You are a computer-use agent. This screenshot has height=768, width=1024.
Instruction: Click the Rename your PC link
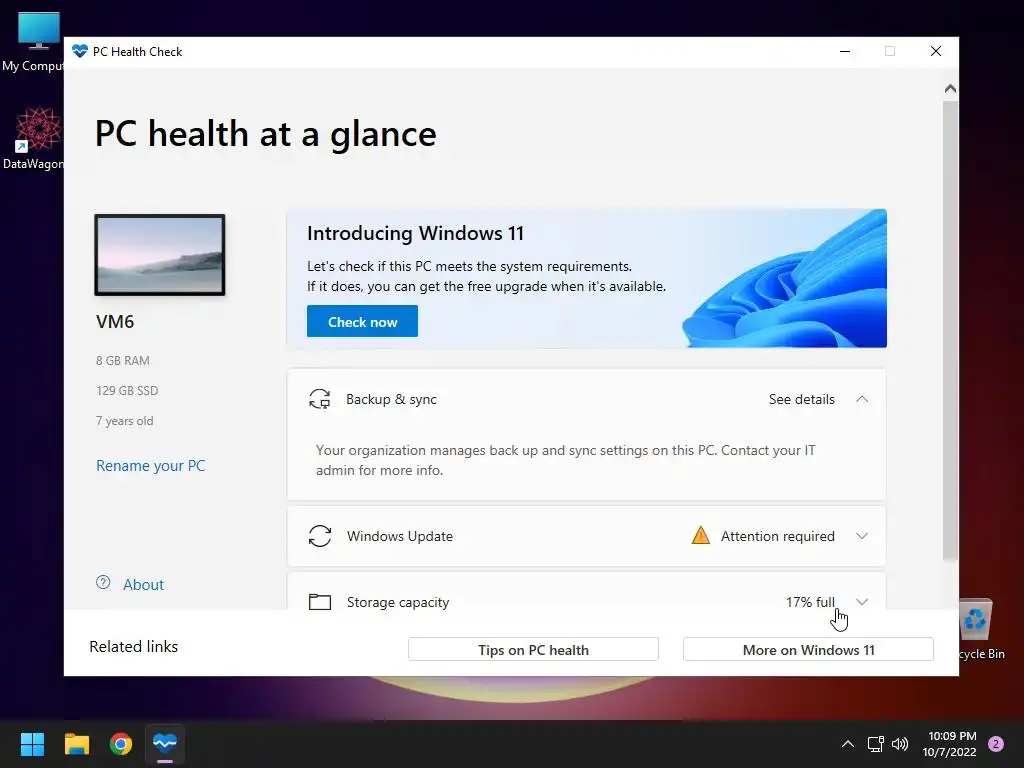pyautogui.click(x=151, y=466)
